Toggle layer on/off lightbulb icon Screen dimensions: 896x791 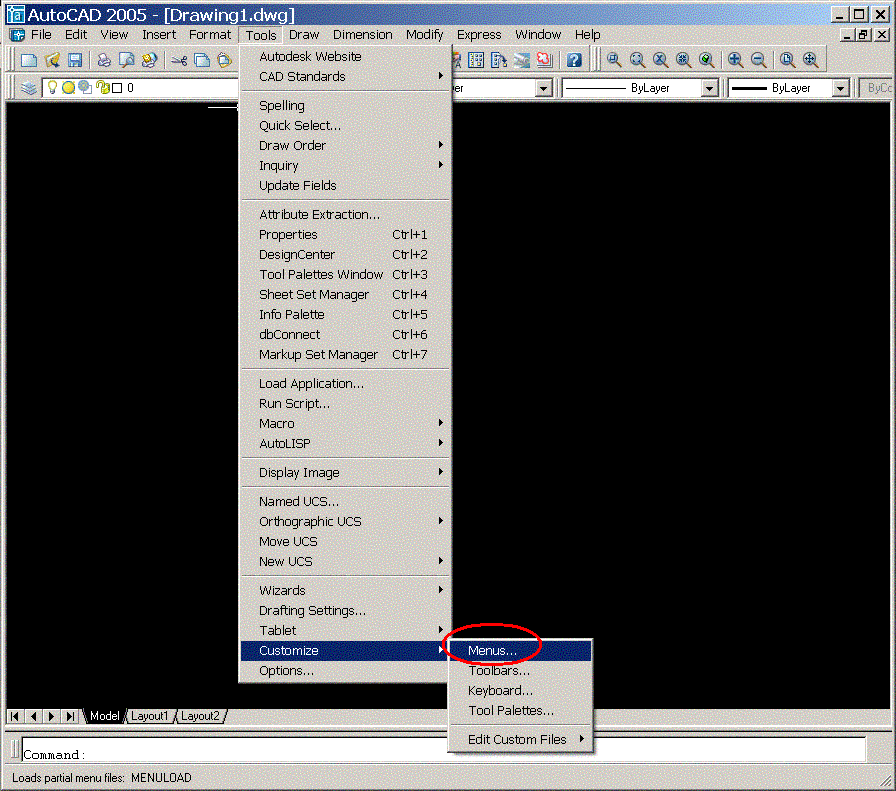[x=54, y=88]
